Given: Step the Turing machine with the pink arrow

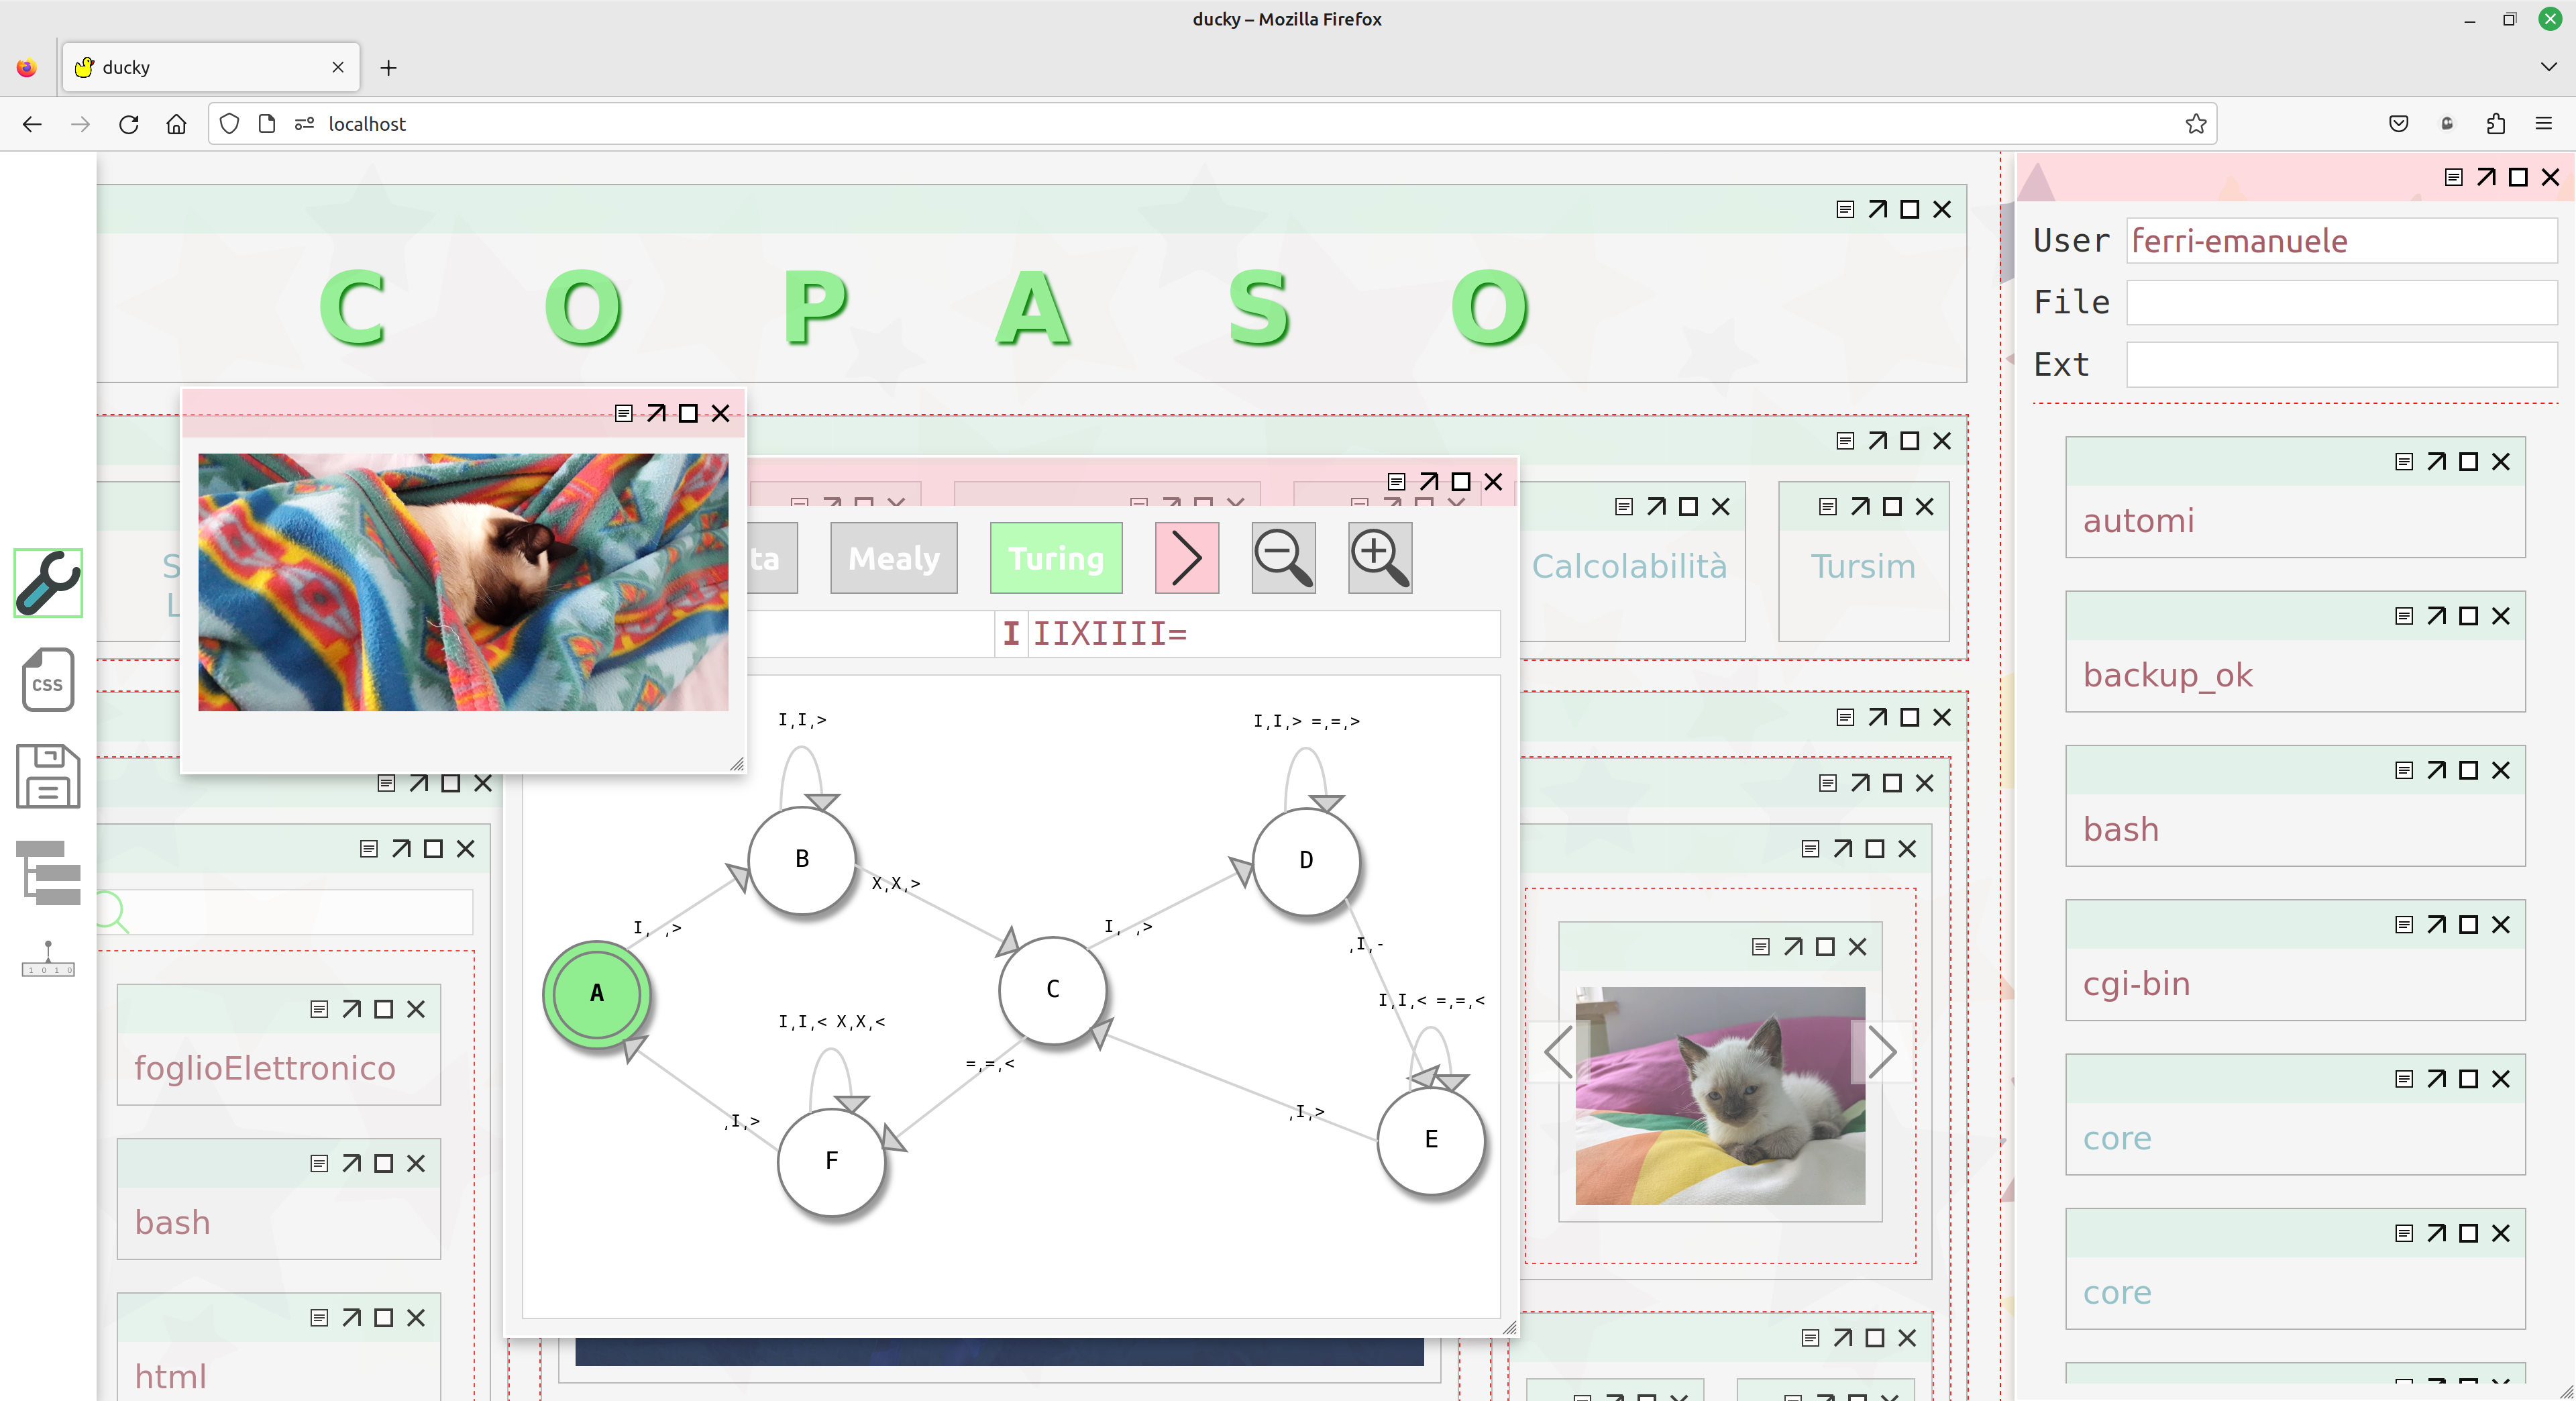Looking at the screenshot, I should click(x=1187, y=558).
